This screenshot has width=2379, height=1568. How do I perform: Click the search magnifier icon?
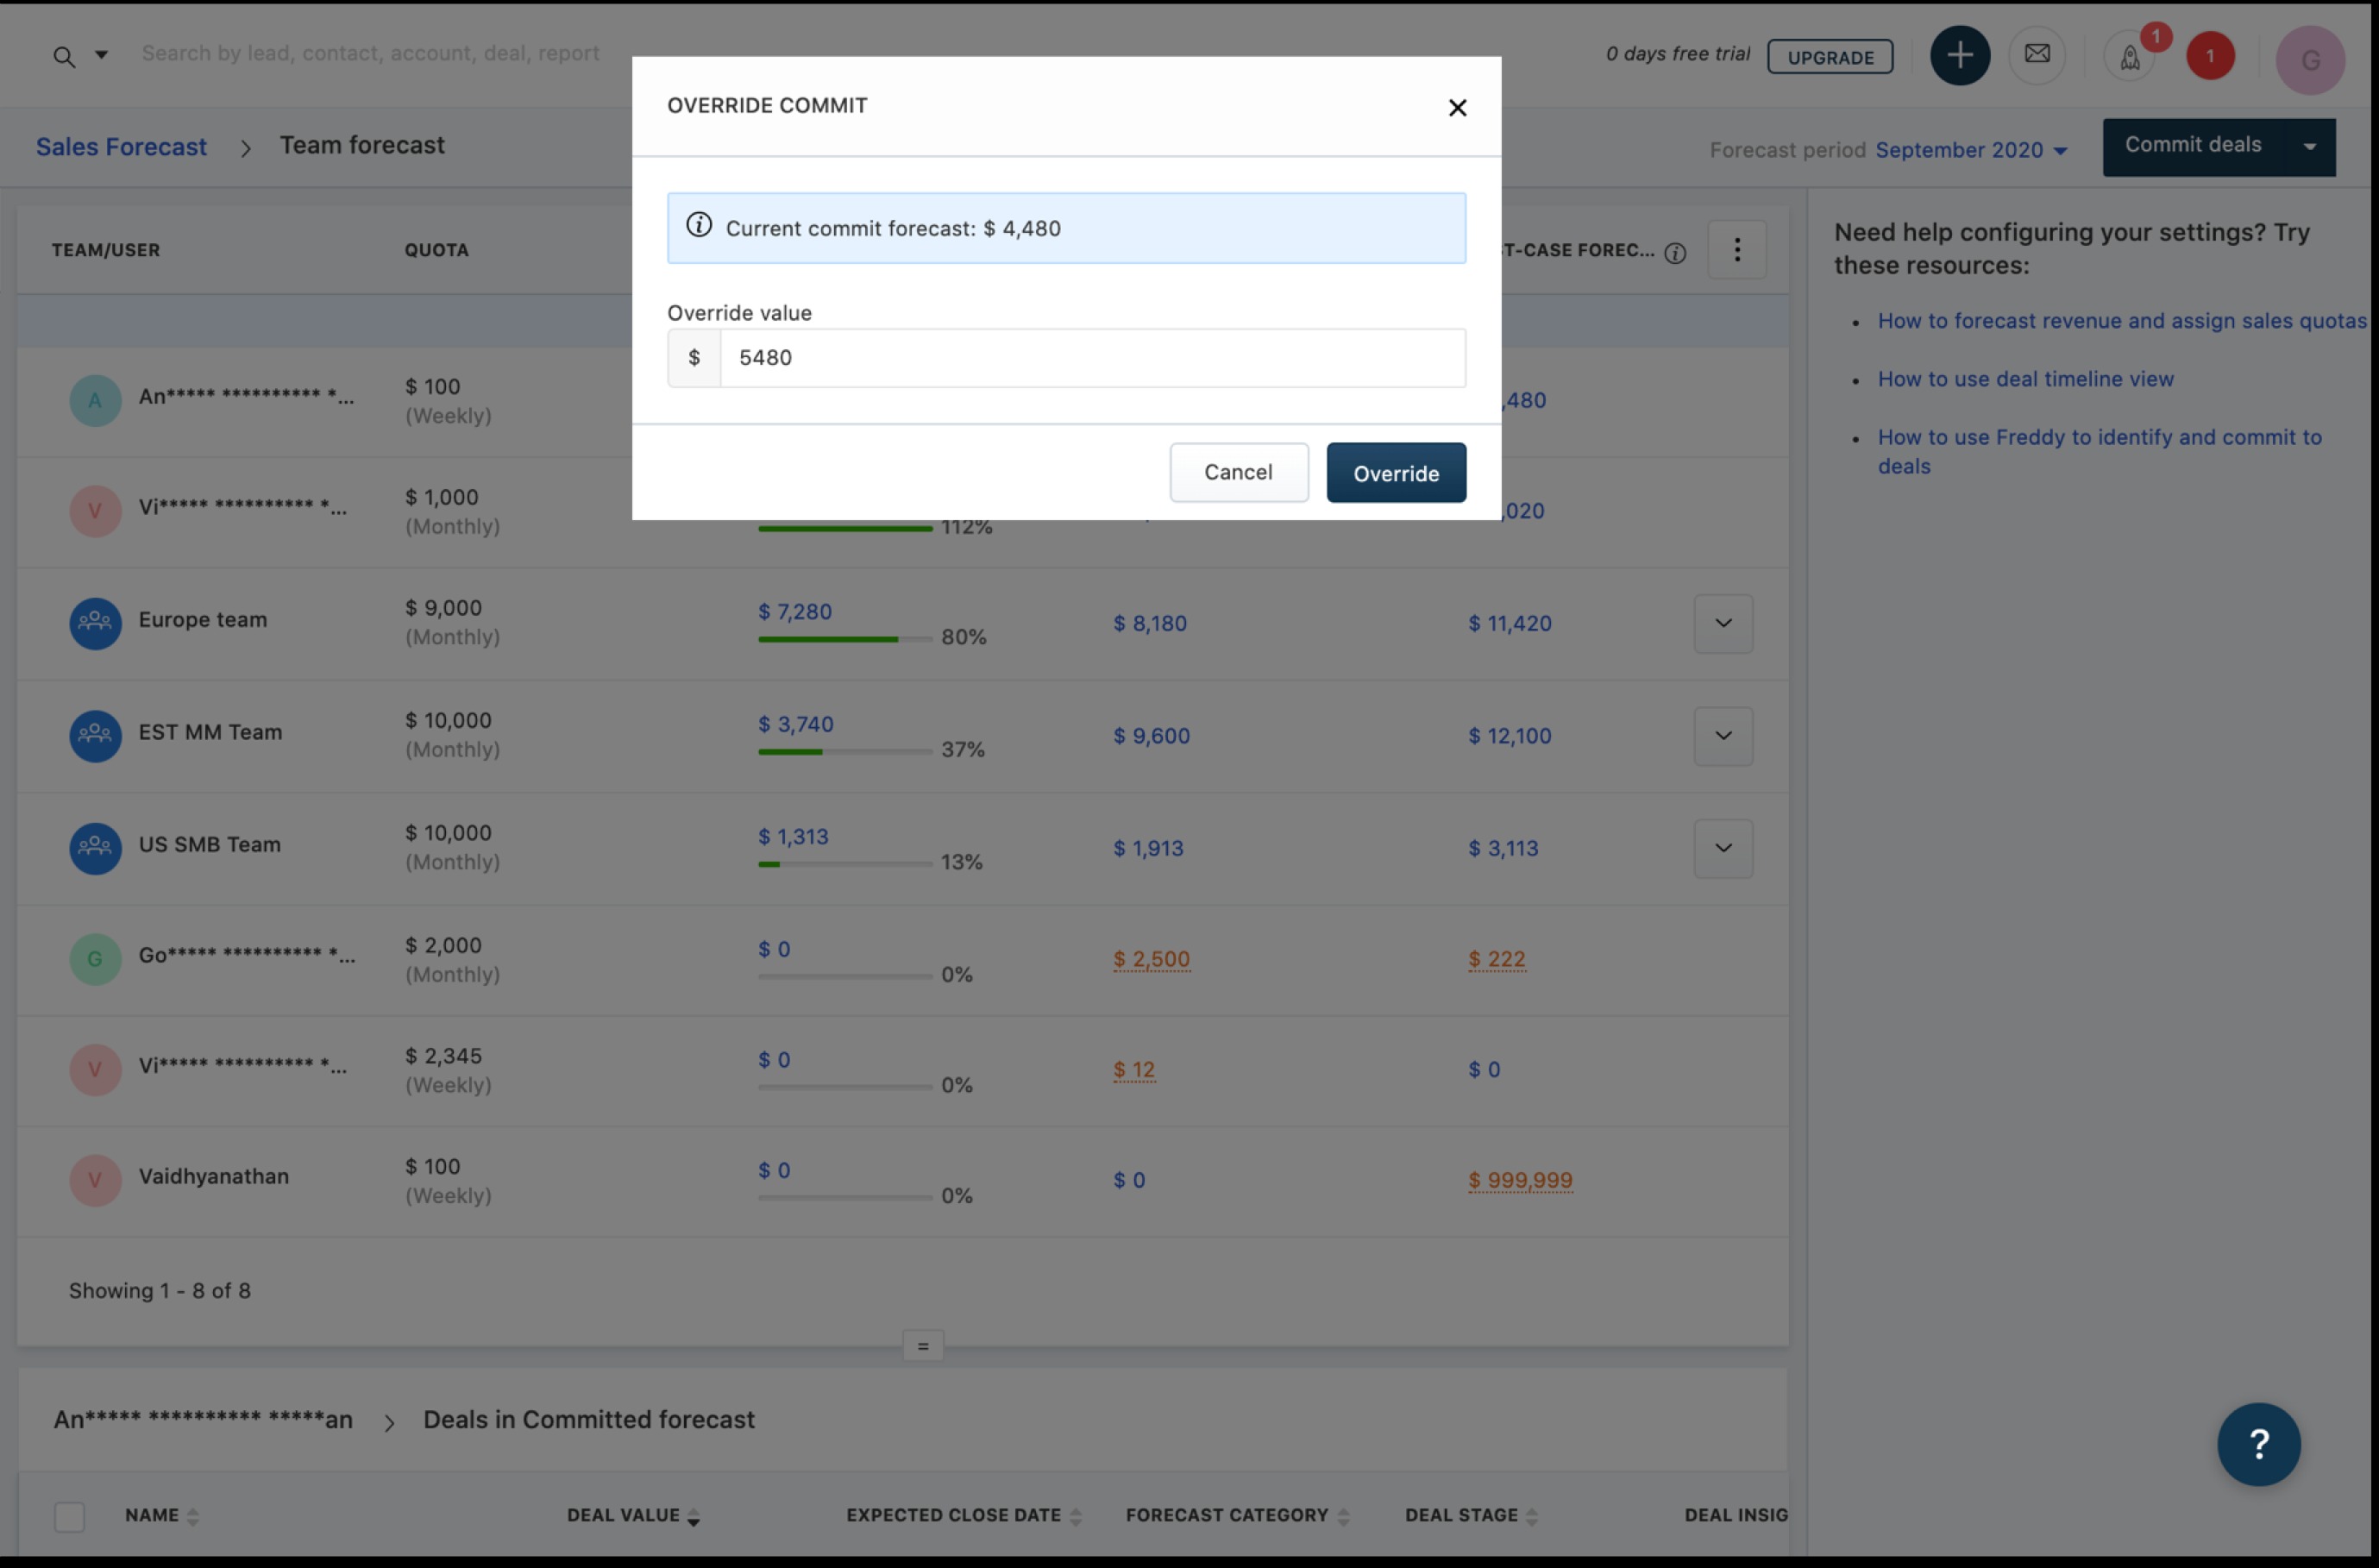pos(64,57)
